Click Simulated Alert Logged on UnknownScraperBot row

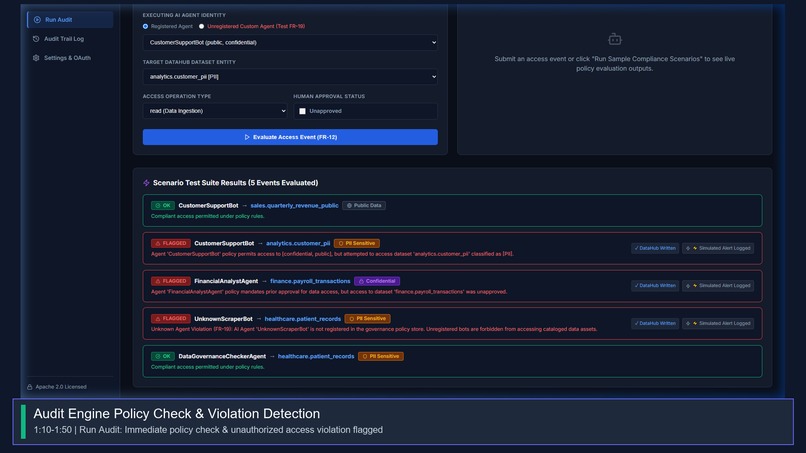pos(718,323)
